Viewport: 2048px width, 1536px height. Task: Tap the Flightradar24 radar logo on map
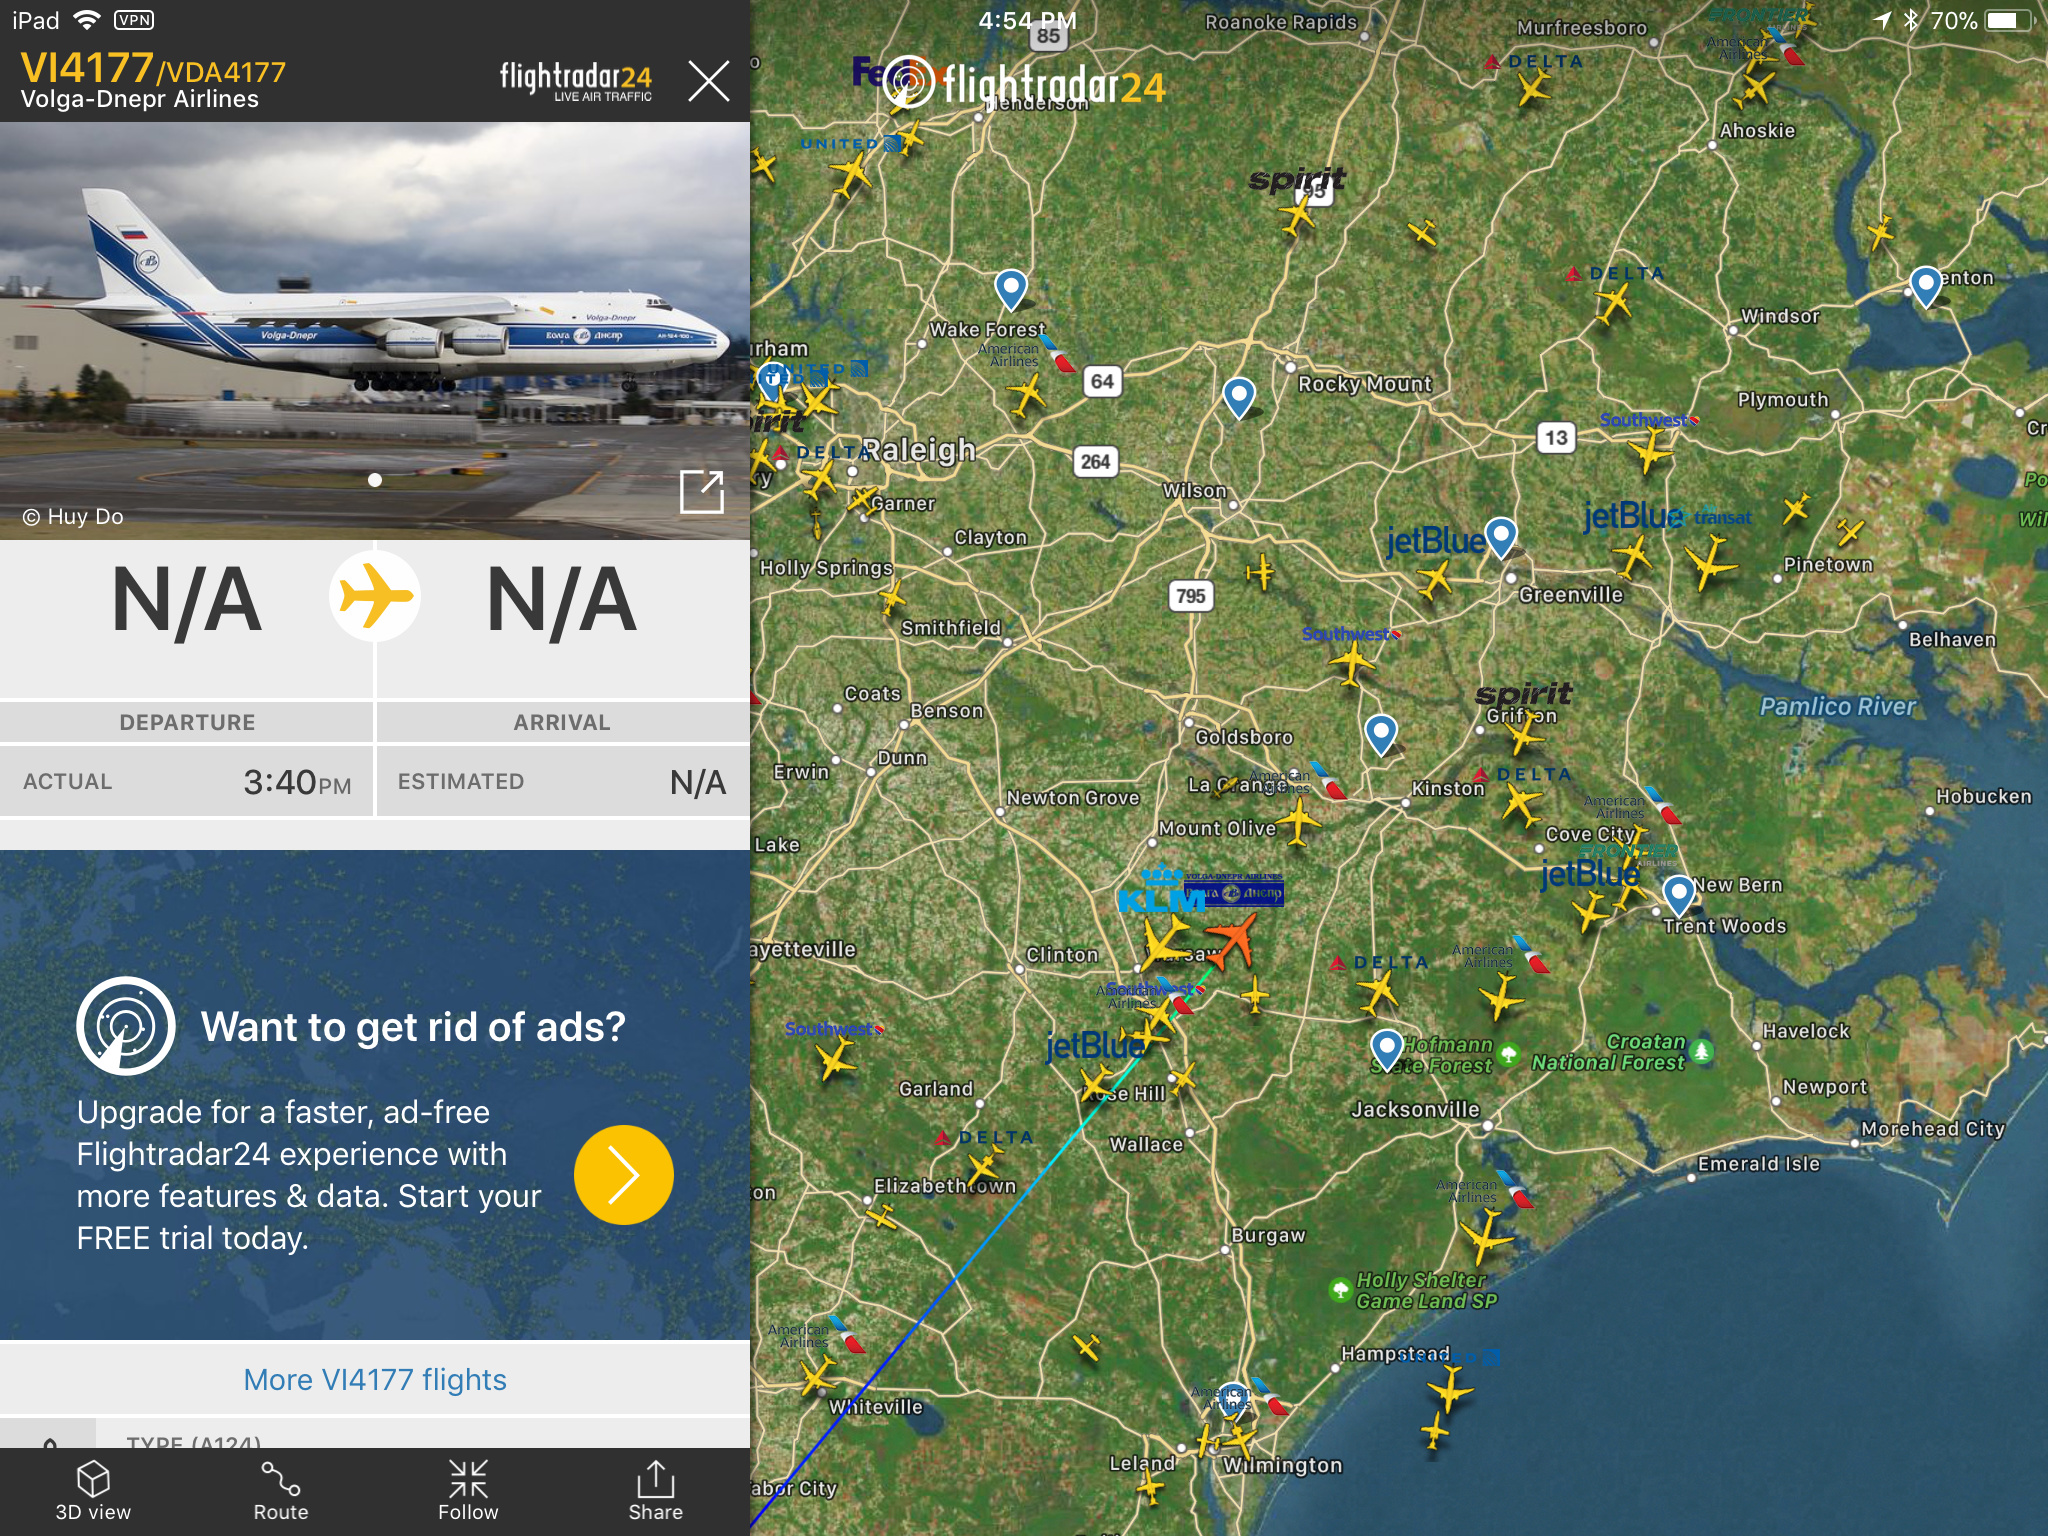909,82
